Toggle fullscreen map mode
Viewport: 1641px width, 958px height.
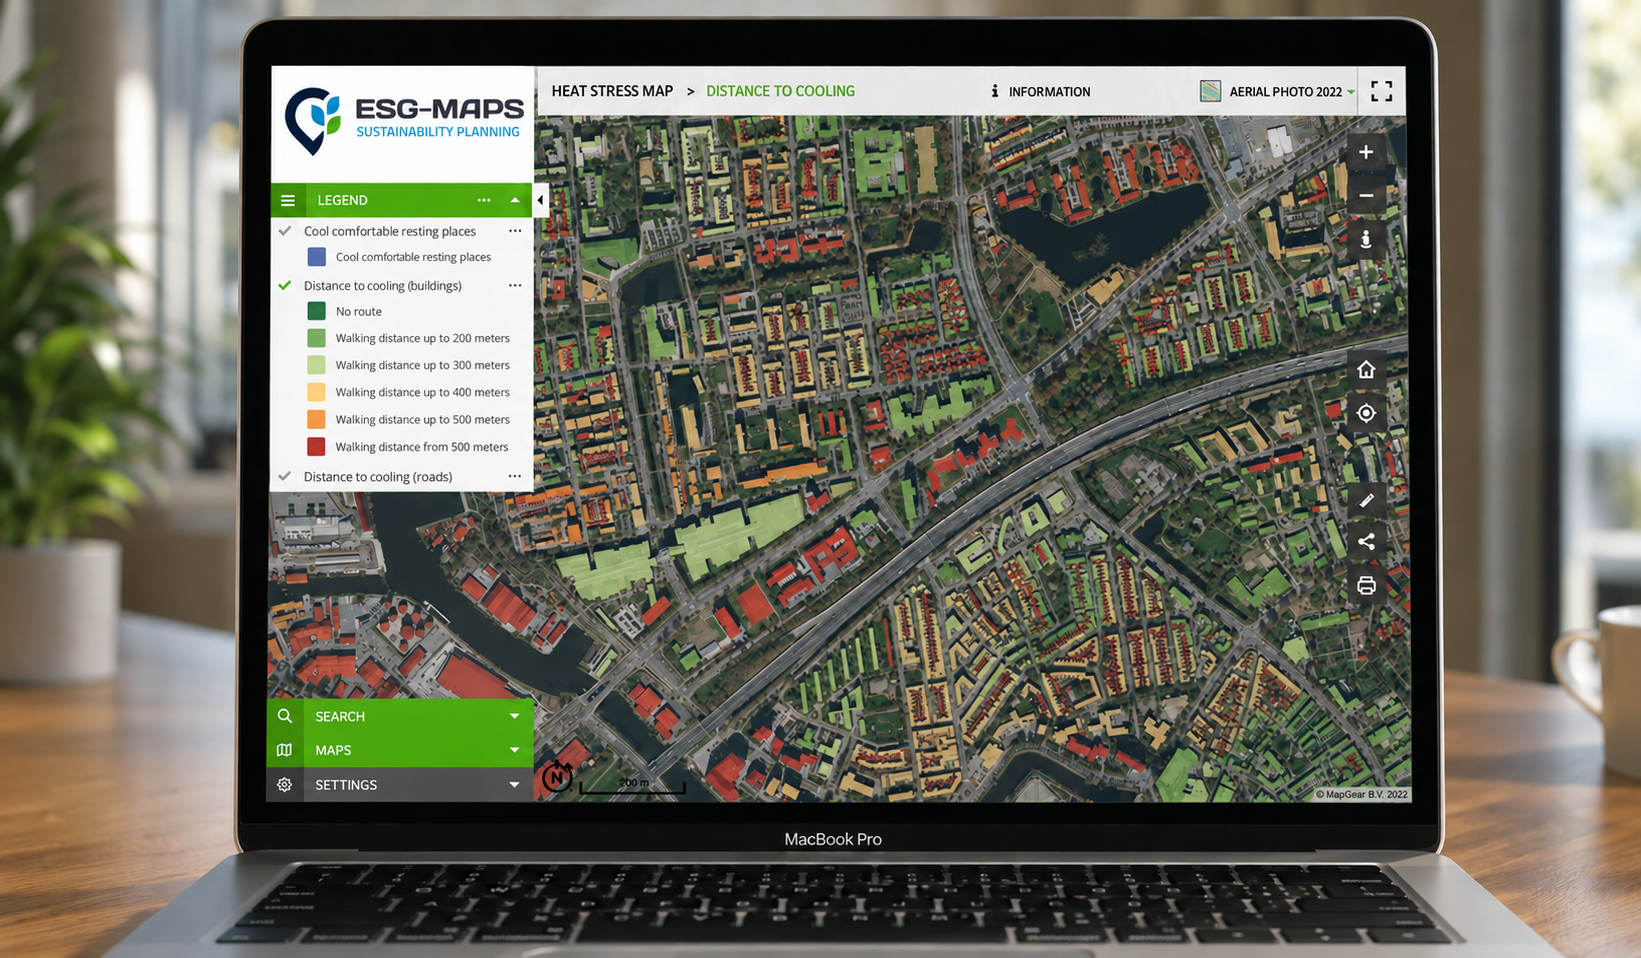[1381, 91]
